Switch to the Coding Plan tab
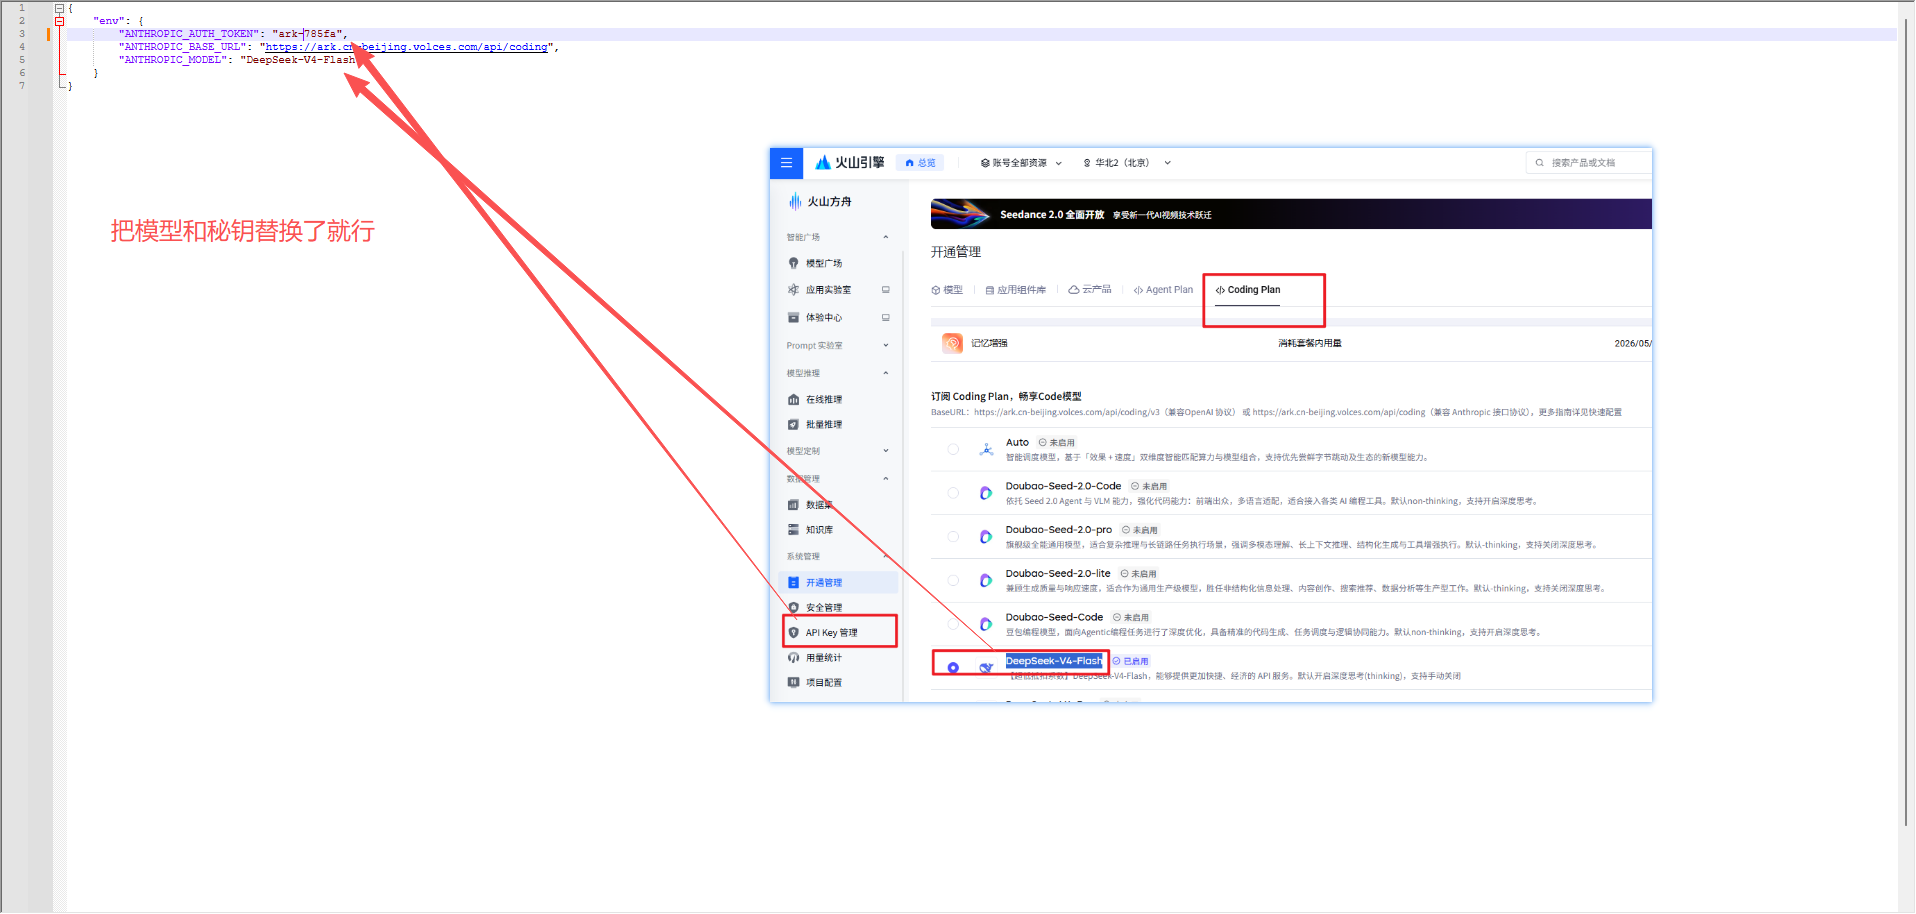The height and width of the screenshot is (914, 1916). [x=1248, y=290]
